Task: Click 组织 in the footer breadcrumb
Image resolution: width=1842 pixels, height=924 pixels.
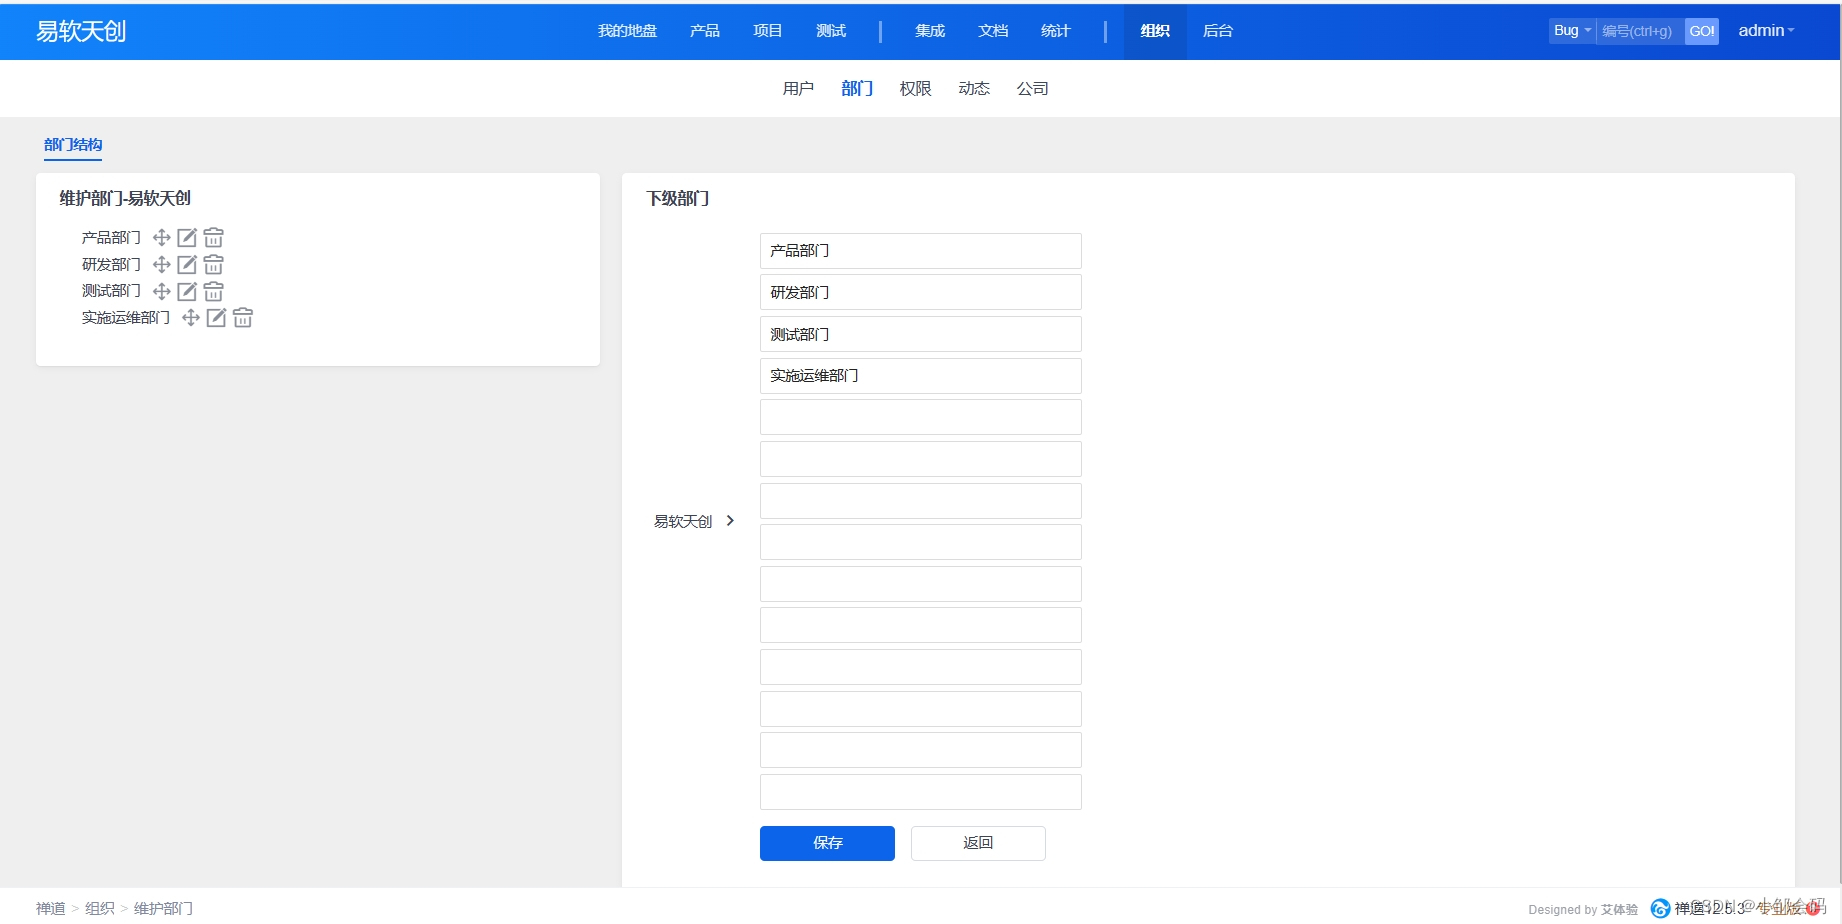Action: tap(100, 908)
